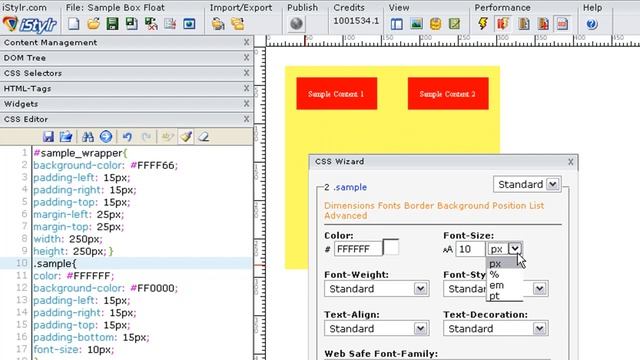Click the sixth File toolbar icon with red marks
The image size is (640, 360).
170,24
